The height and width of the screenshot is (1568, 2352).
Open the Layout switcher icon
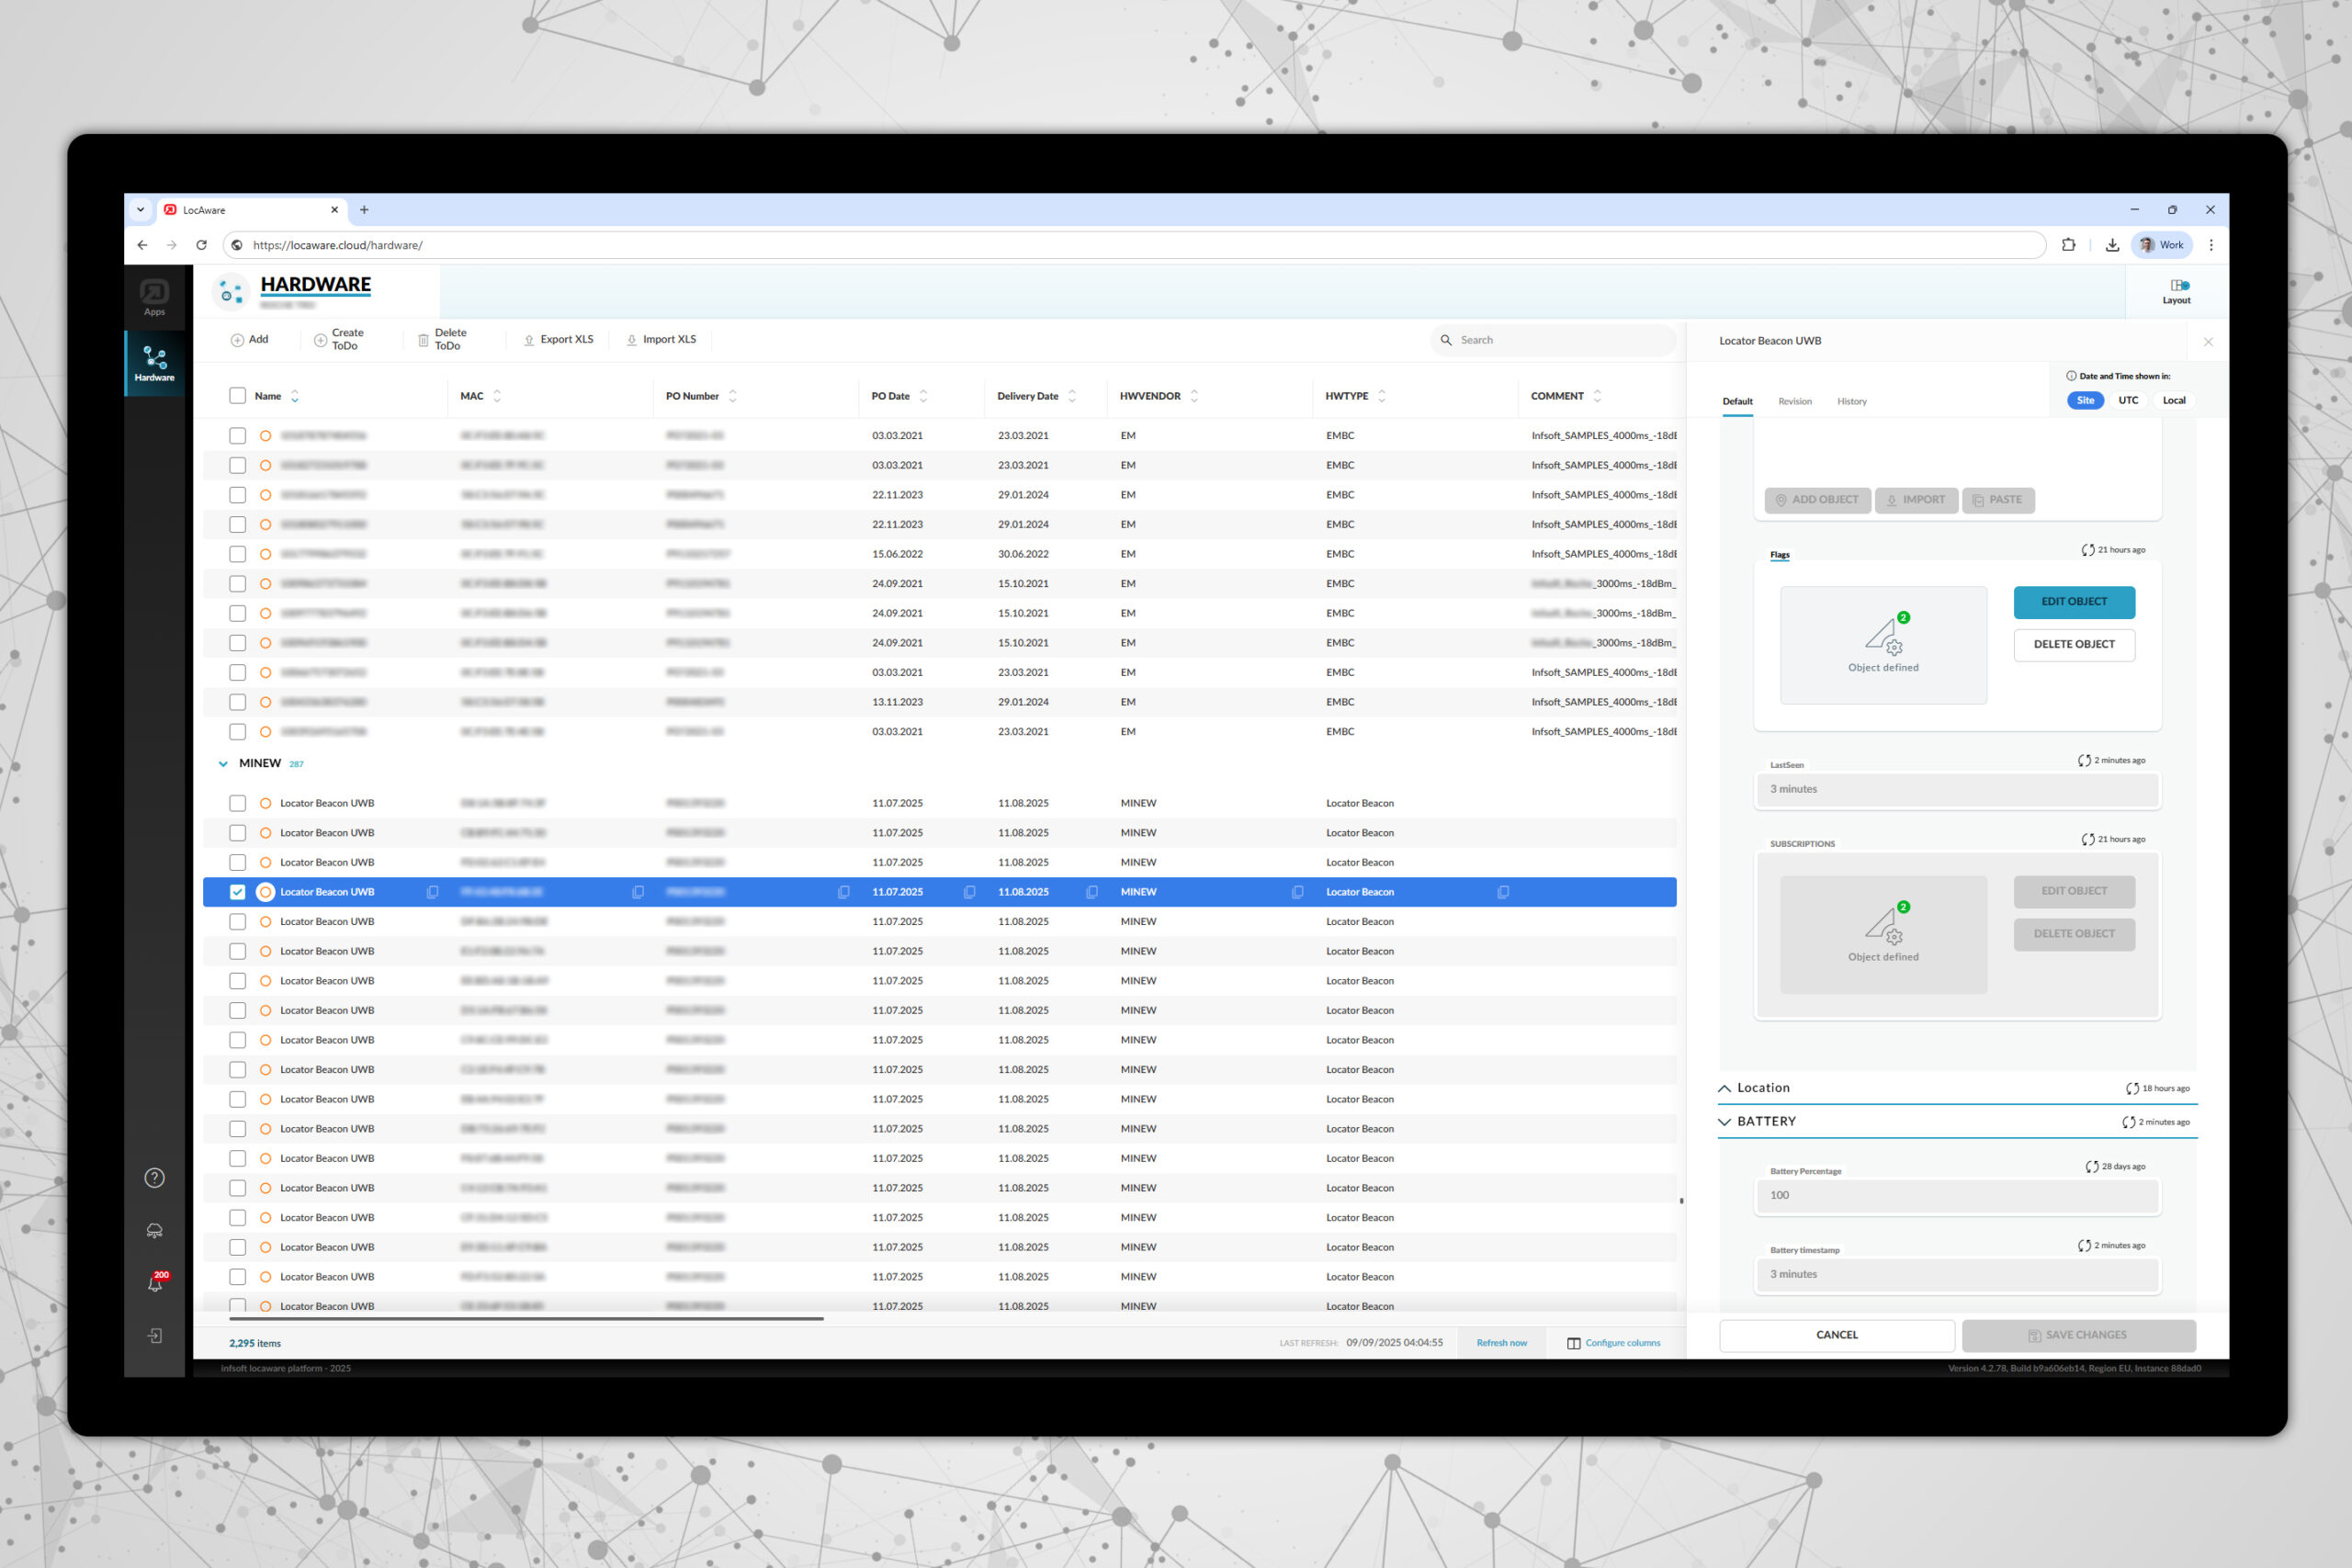pyautogui.click(x=2176, y=291)
